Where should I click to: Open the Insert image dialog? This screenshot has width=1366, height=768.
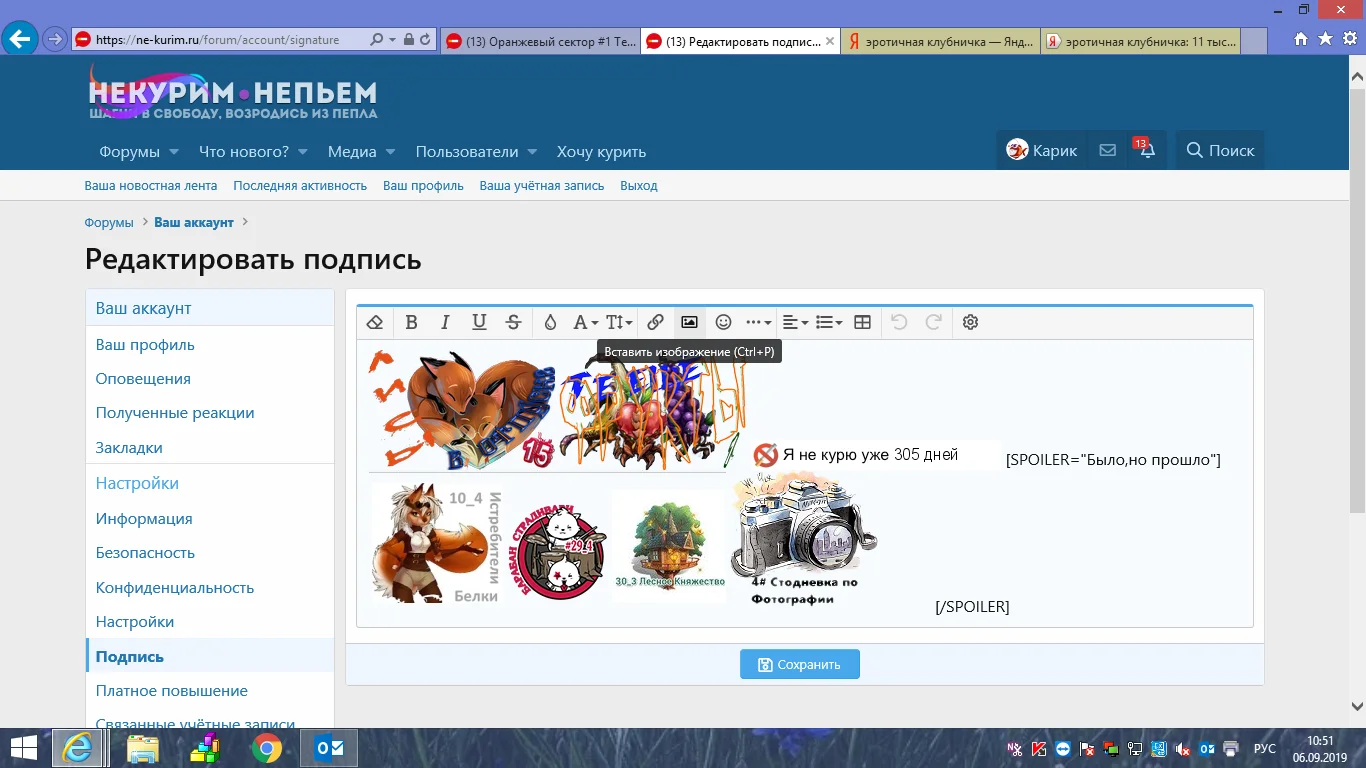click(689, 322)
